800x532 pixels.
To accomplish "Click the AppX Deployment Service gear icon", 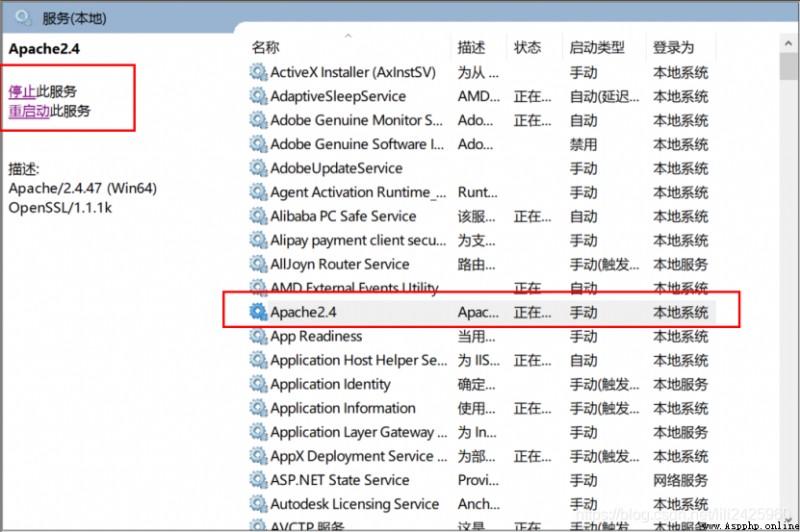I will pos(258,456).
